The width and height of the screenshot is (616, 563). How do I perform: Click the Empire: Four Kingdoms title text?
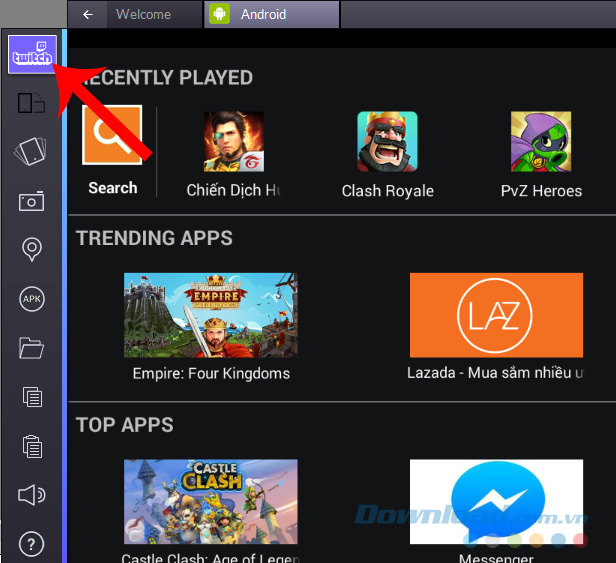click(x=211, y=374)
